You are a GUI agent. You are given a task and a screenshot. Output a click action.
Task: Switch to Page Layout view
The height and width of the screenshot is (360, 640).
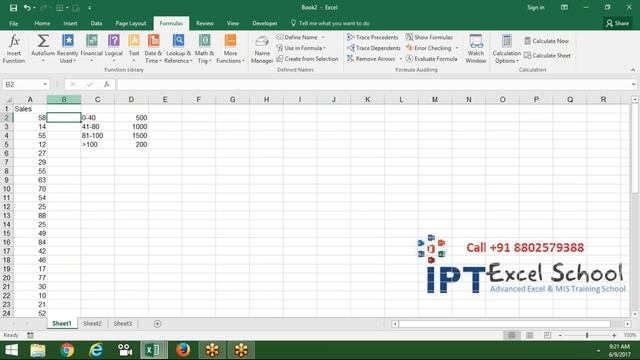[529, 335]
